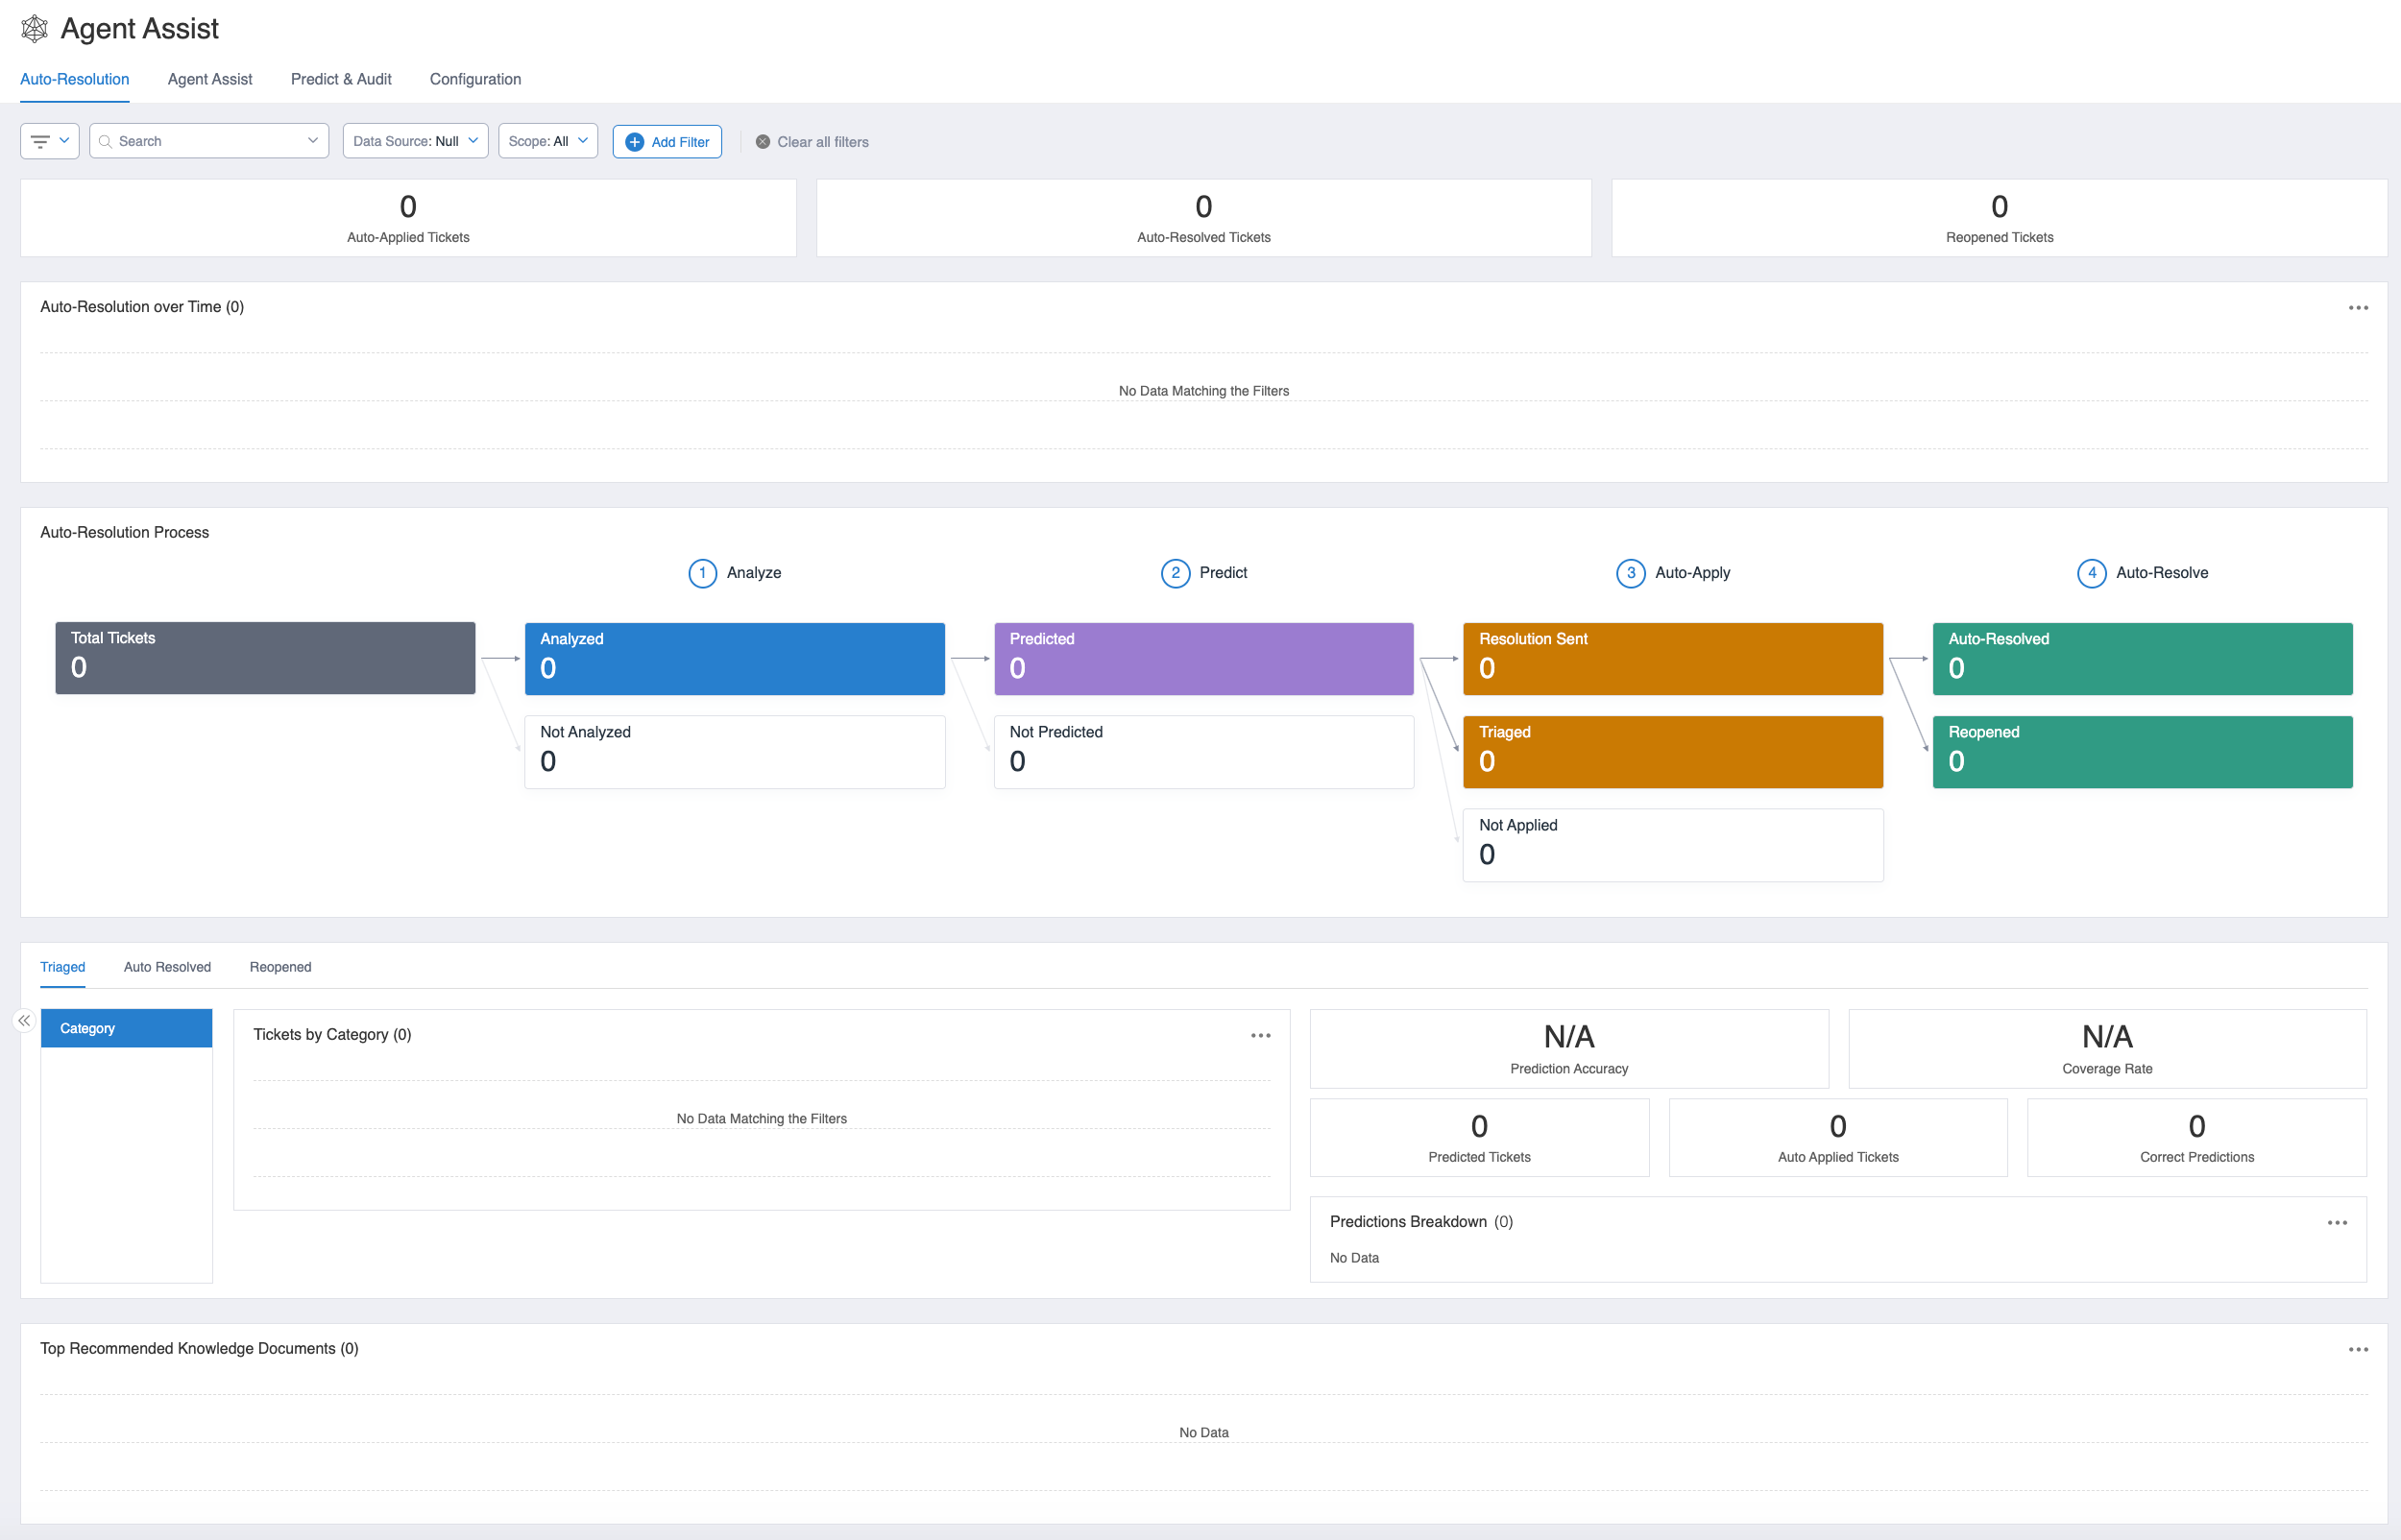
Task: Click the plus icon on Add Filter
Action: (x=635, y=142)
